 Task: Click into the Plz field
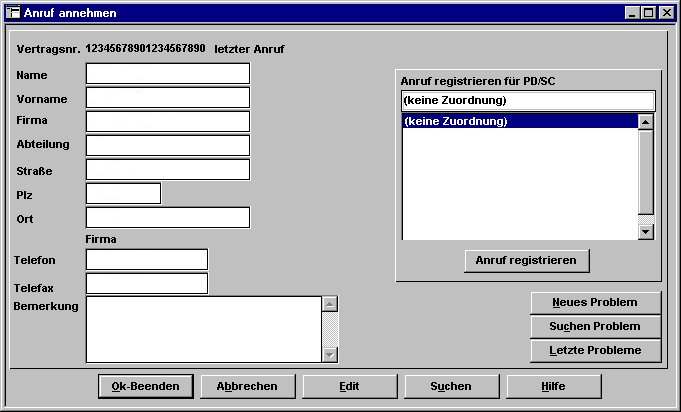[123, 194]
